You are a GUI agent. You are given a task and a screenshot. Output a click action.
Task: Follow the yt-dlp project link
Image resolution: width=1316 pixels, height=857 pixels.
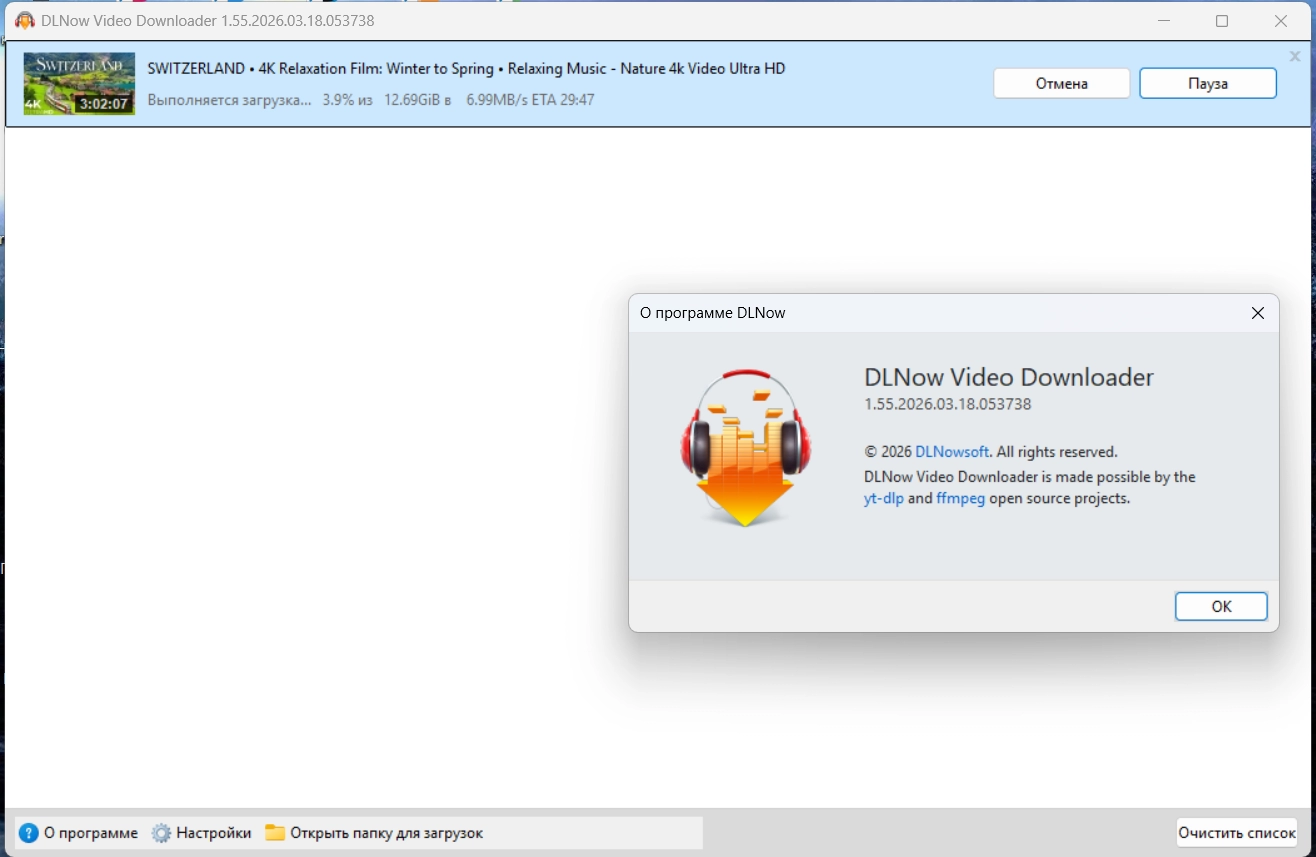[x=884, y=498]
